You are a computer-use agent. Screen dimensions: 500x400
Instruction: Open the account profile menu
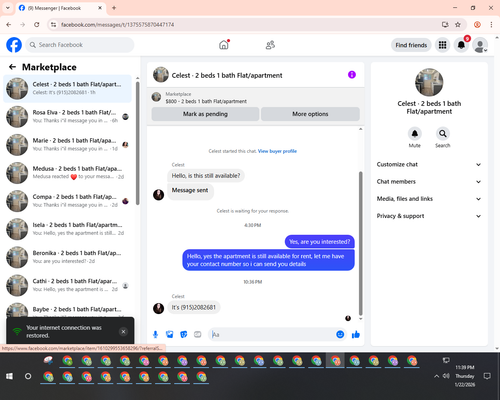(480, 45)
